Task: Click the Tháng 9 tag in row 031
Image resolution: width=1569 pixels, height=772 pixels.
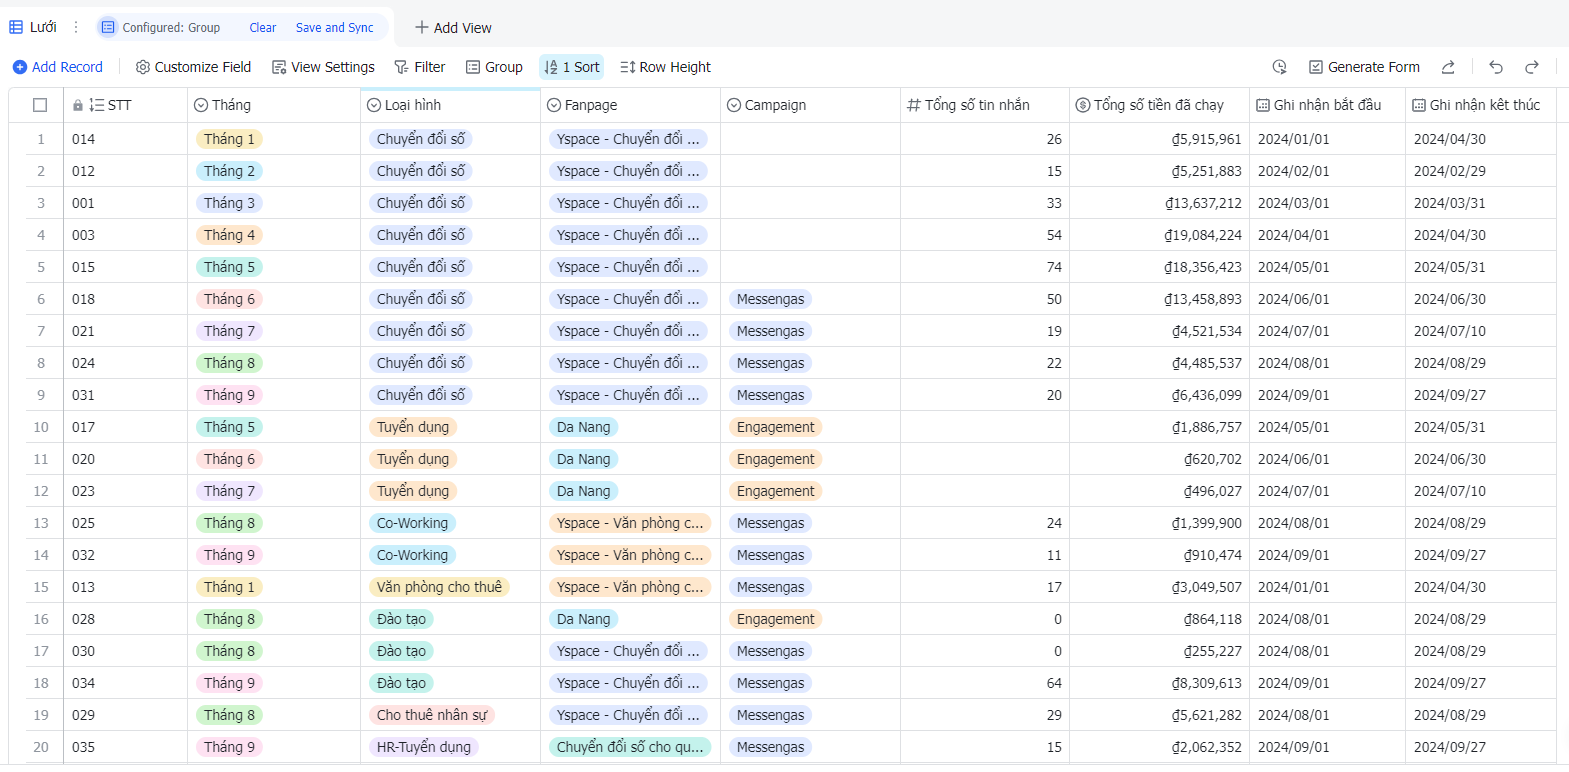Action: (229, 395)
